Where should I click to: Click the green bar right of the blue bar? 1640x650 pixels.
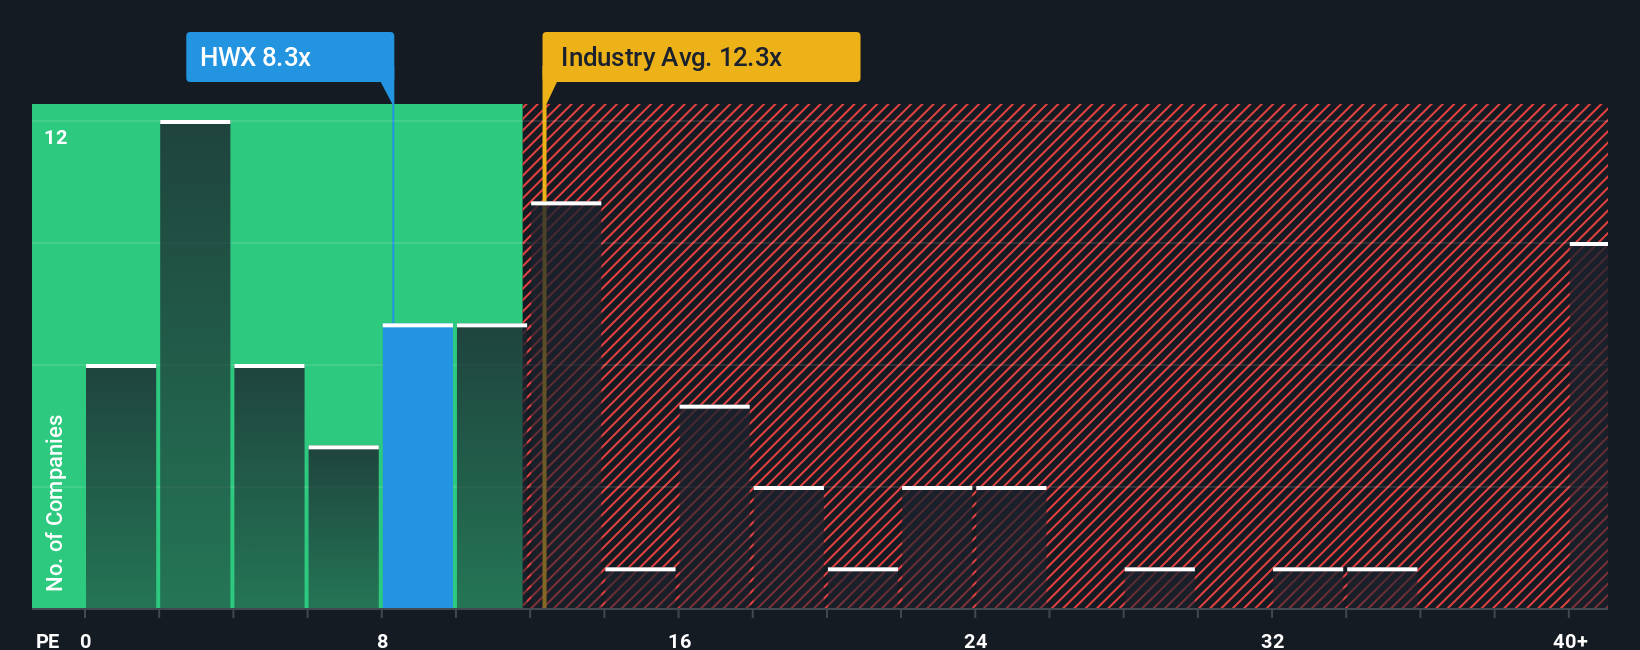[490, 466]
